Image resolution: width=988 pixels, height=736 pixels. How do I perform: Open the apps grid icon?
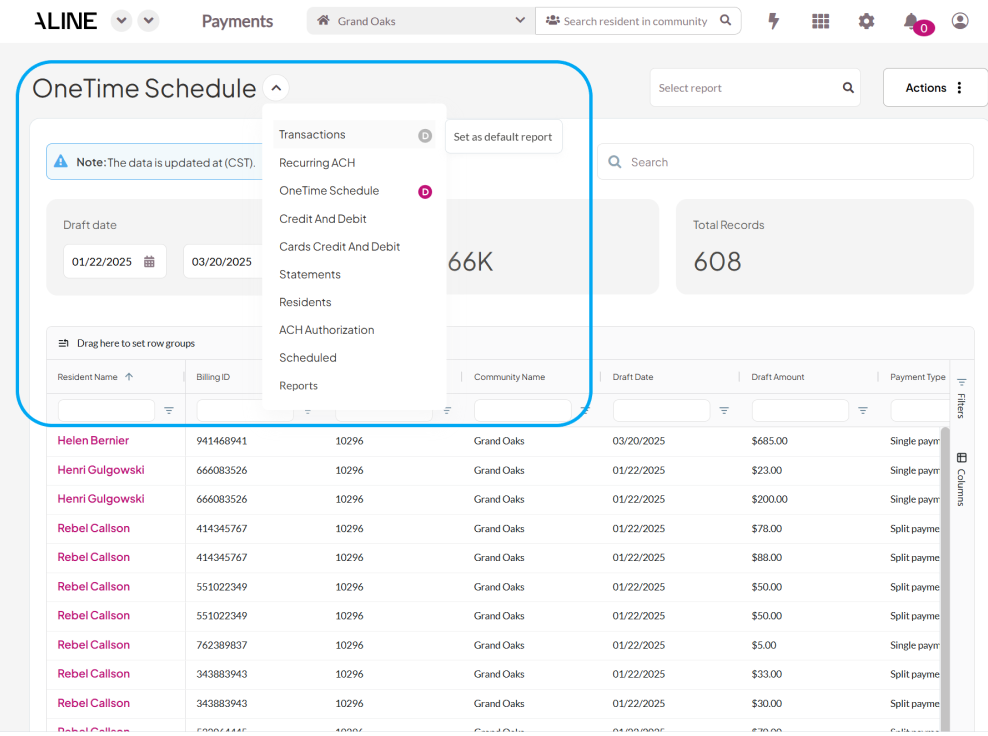point(820,21)
